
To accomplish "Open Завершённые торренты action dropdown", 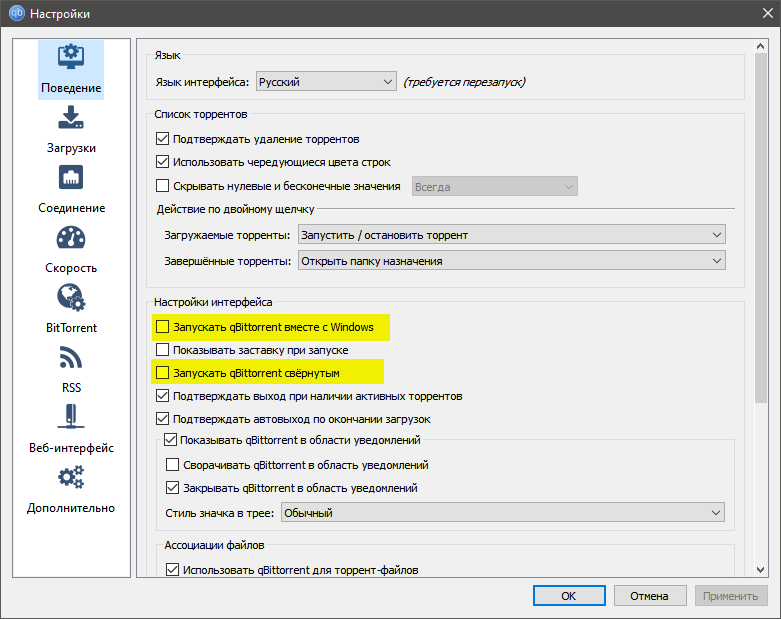I will tap(512, 260).
